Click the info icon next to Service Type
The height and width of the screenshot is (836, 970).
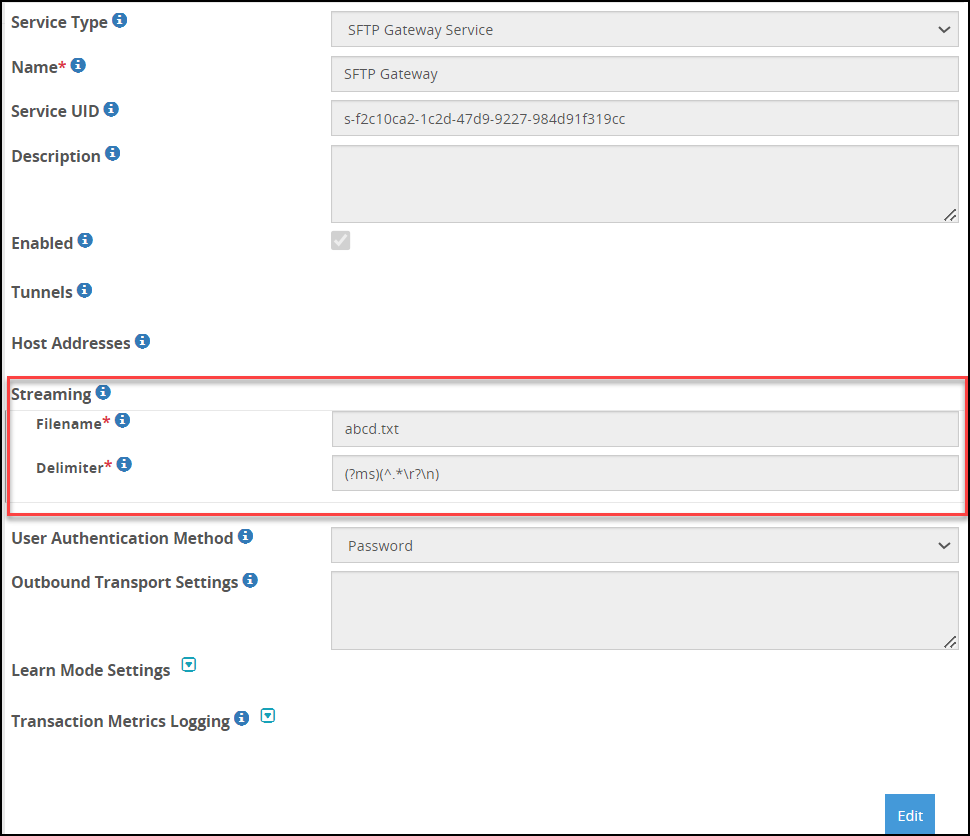coord(119,20)
